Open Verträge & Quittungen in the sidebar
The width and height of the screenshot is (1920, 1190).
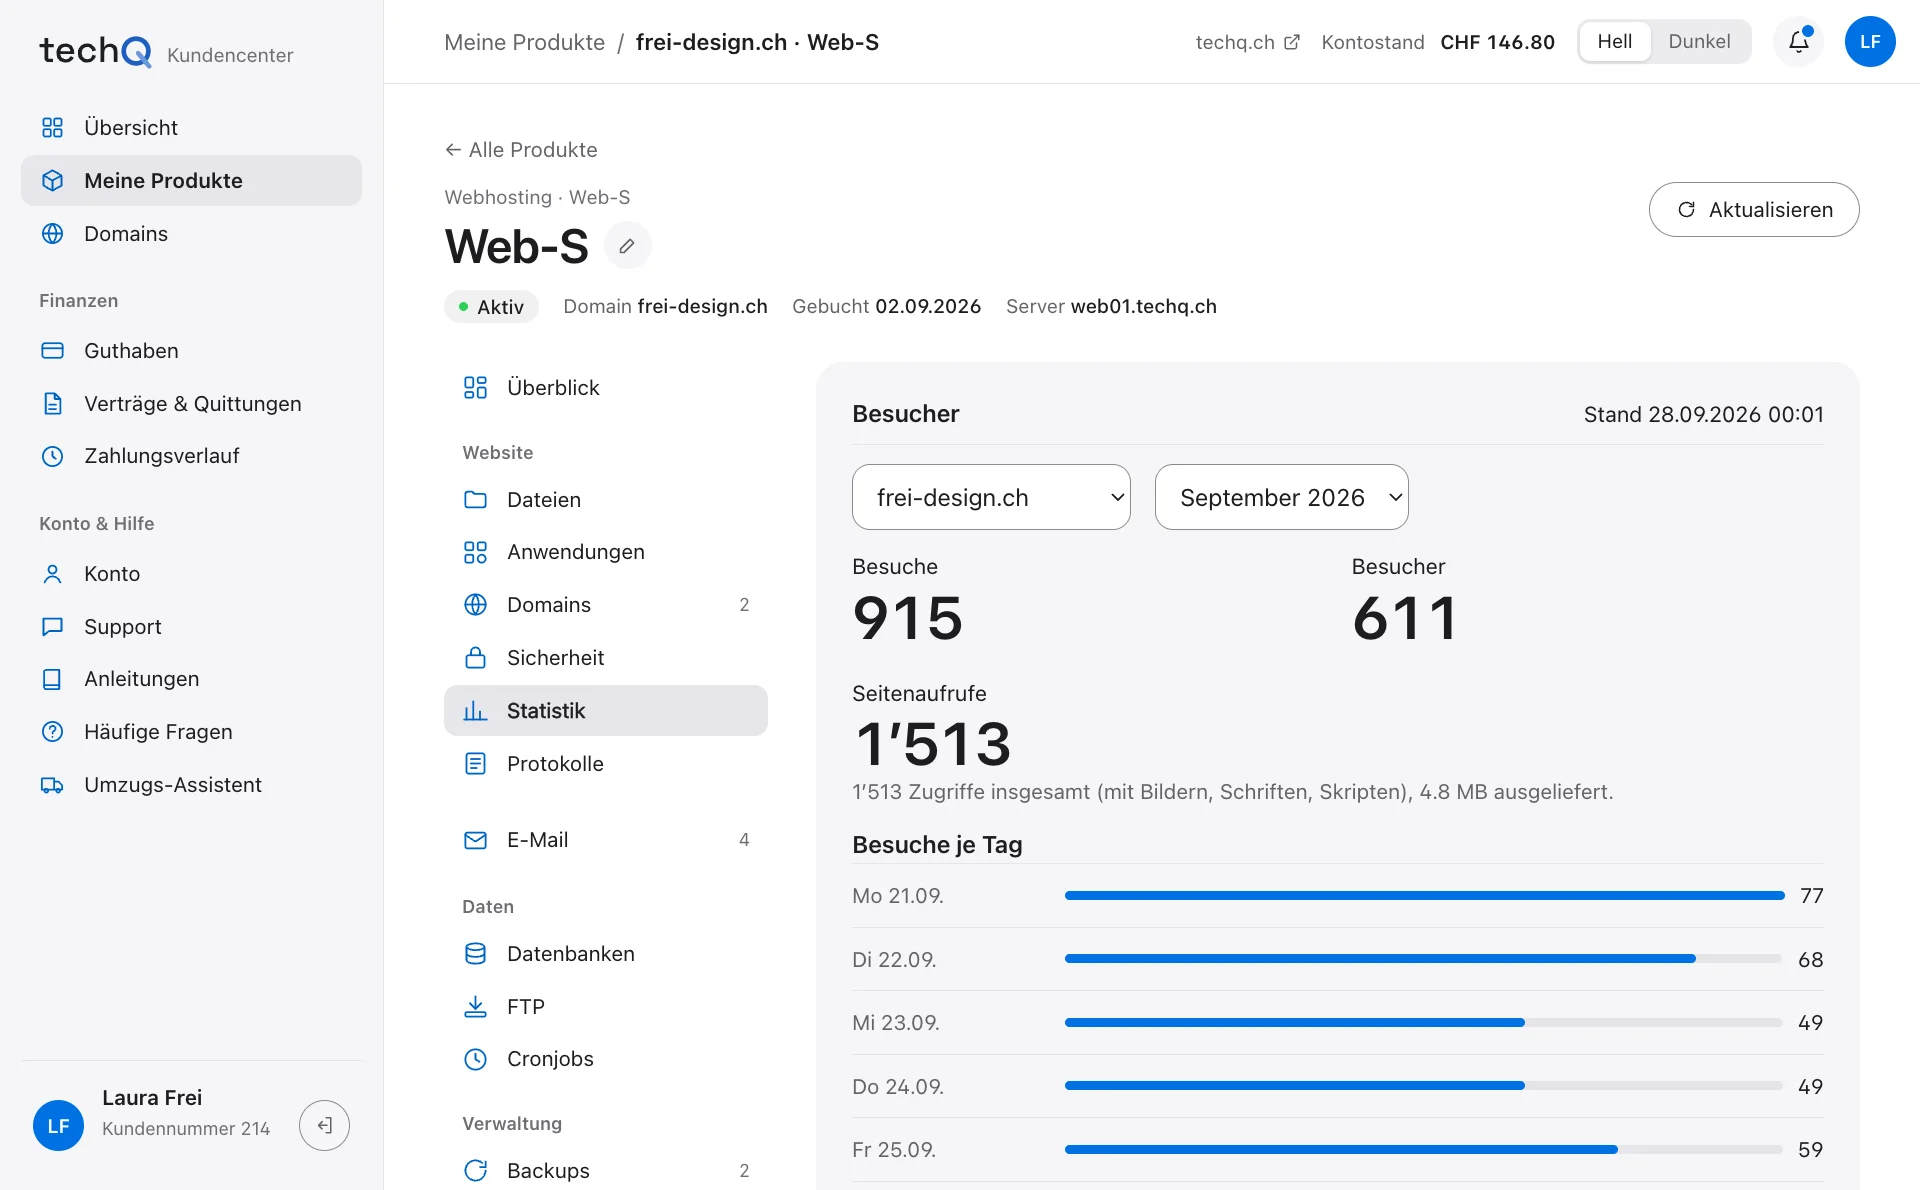pyautogui.click(x=191, y=404)
